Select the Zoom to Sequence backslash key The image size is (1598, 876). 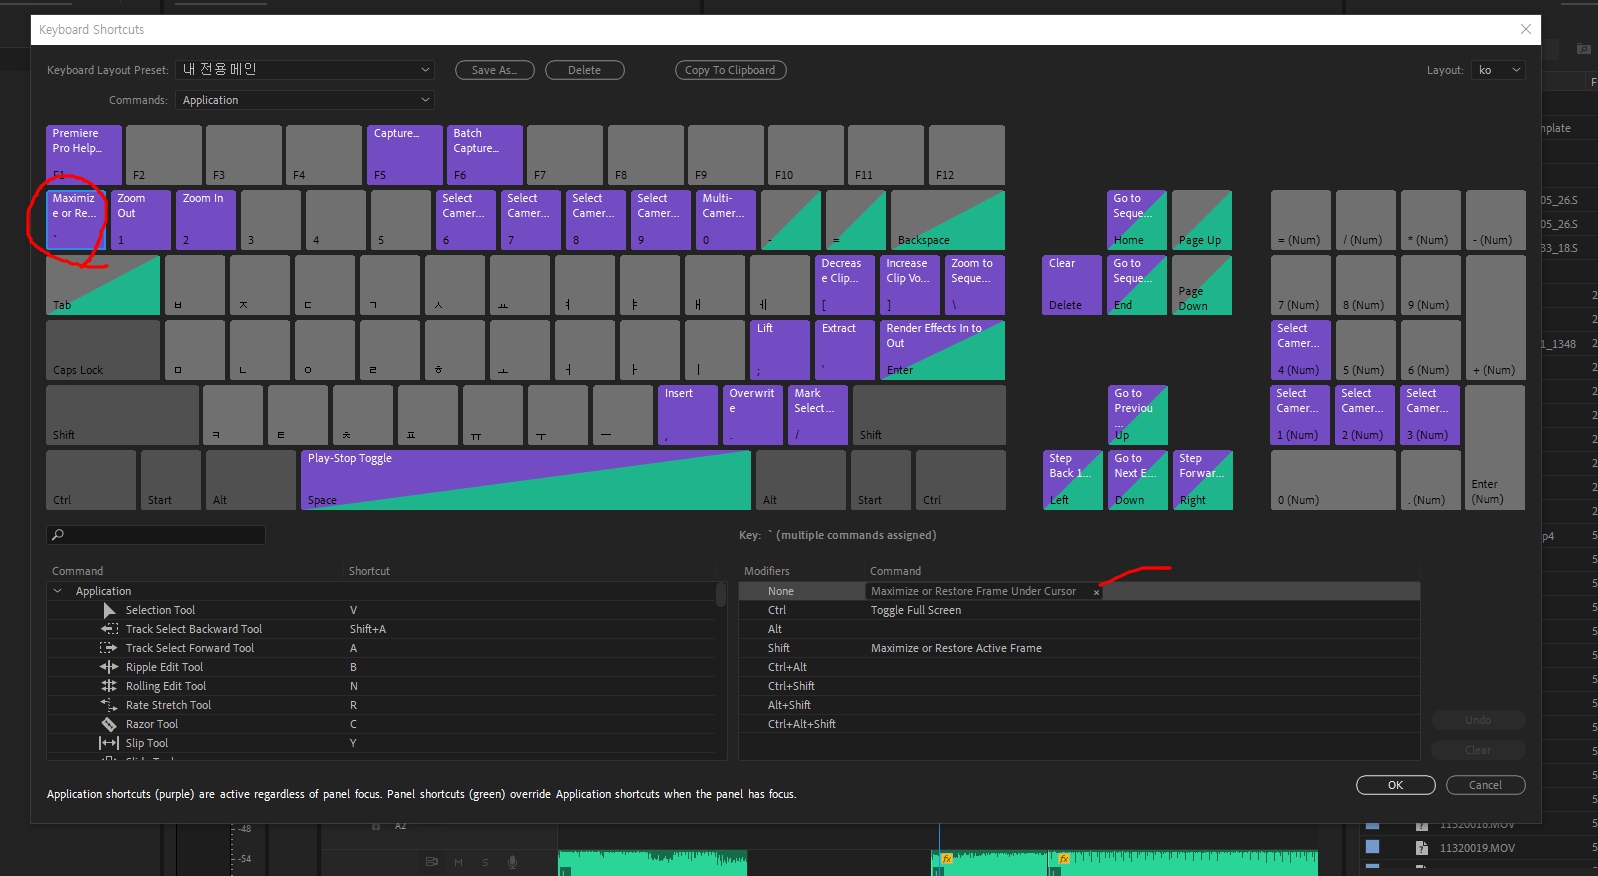pyautogui.click(x=975, y=285)
